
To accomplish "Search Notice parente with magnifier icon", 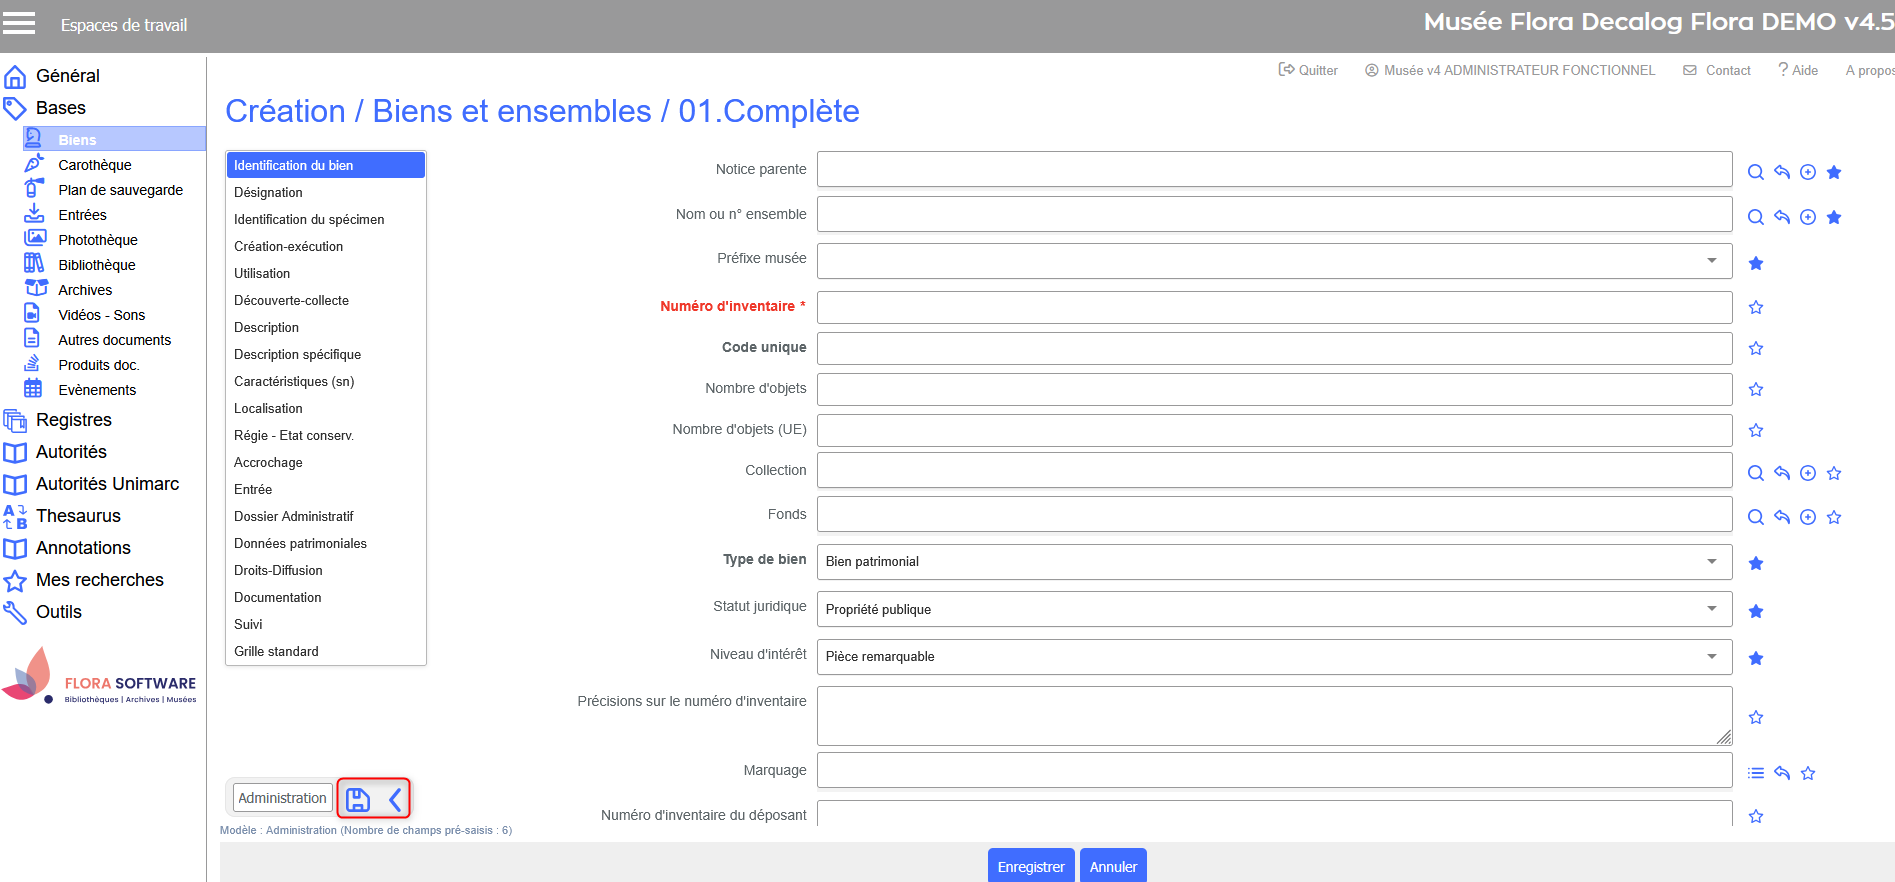I will point(1755,172).
